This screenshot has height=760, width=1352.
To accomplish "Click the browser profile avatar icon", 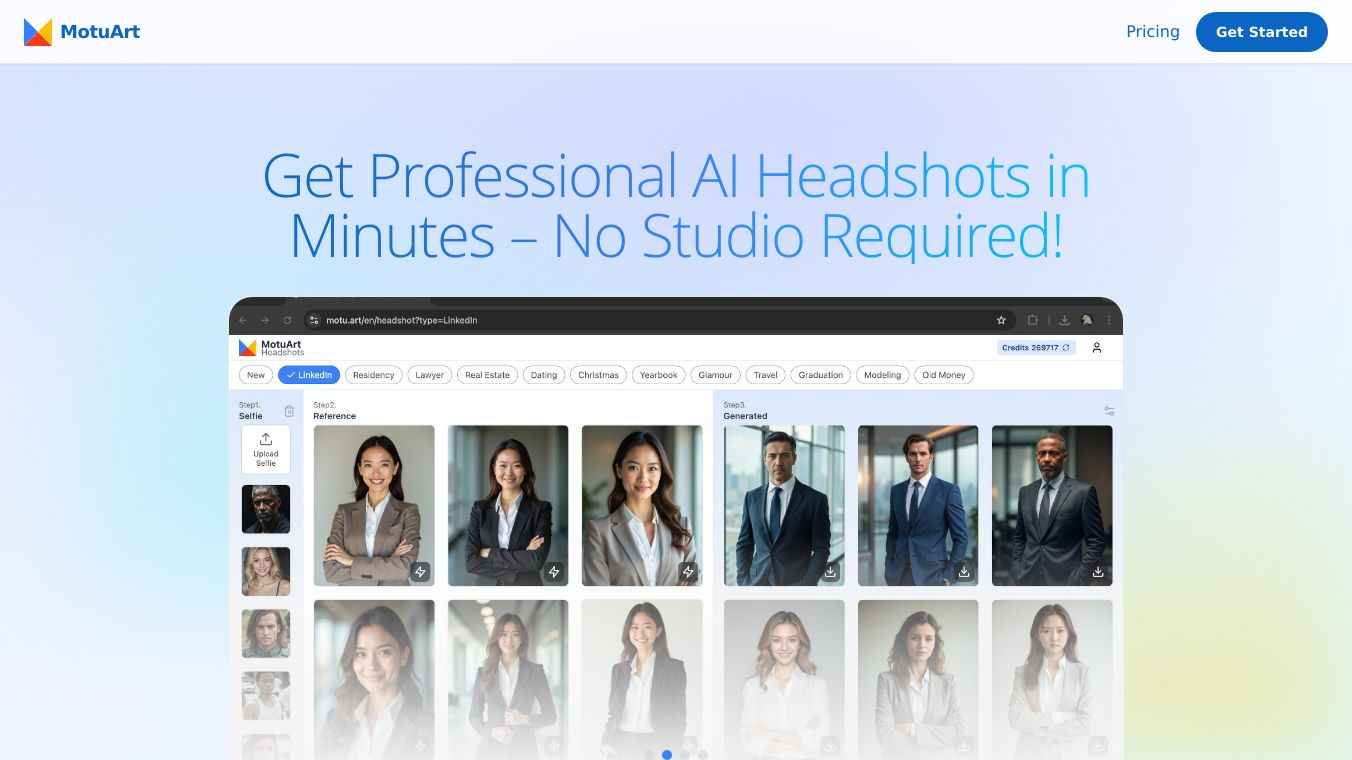I will pos(1087,320).
